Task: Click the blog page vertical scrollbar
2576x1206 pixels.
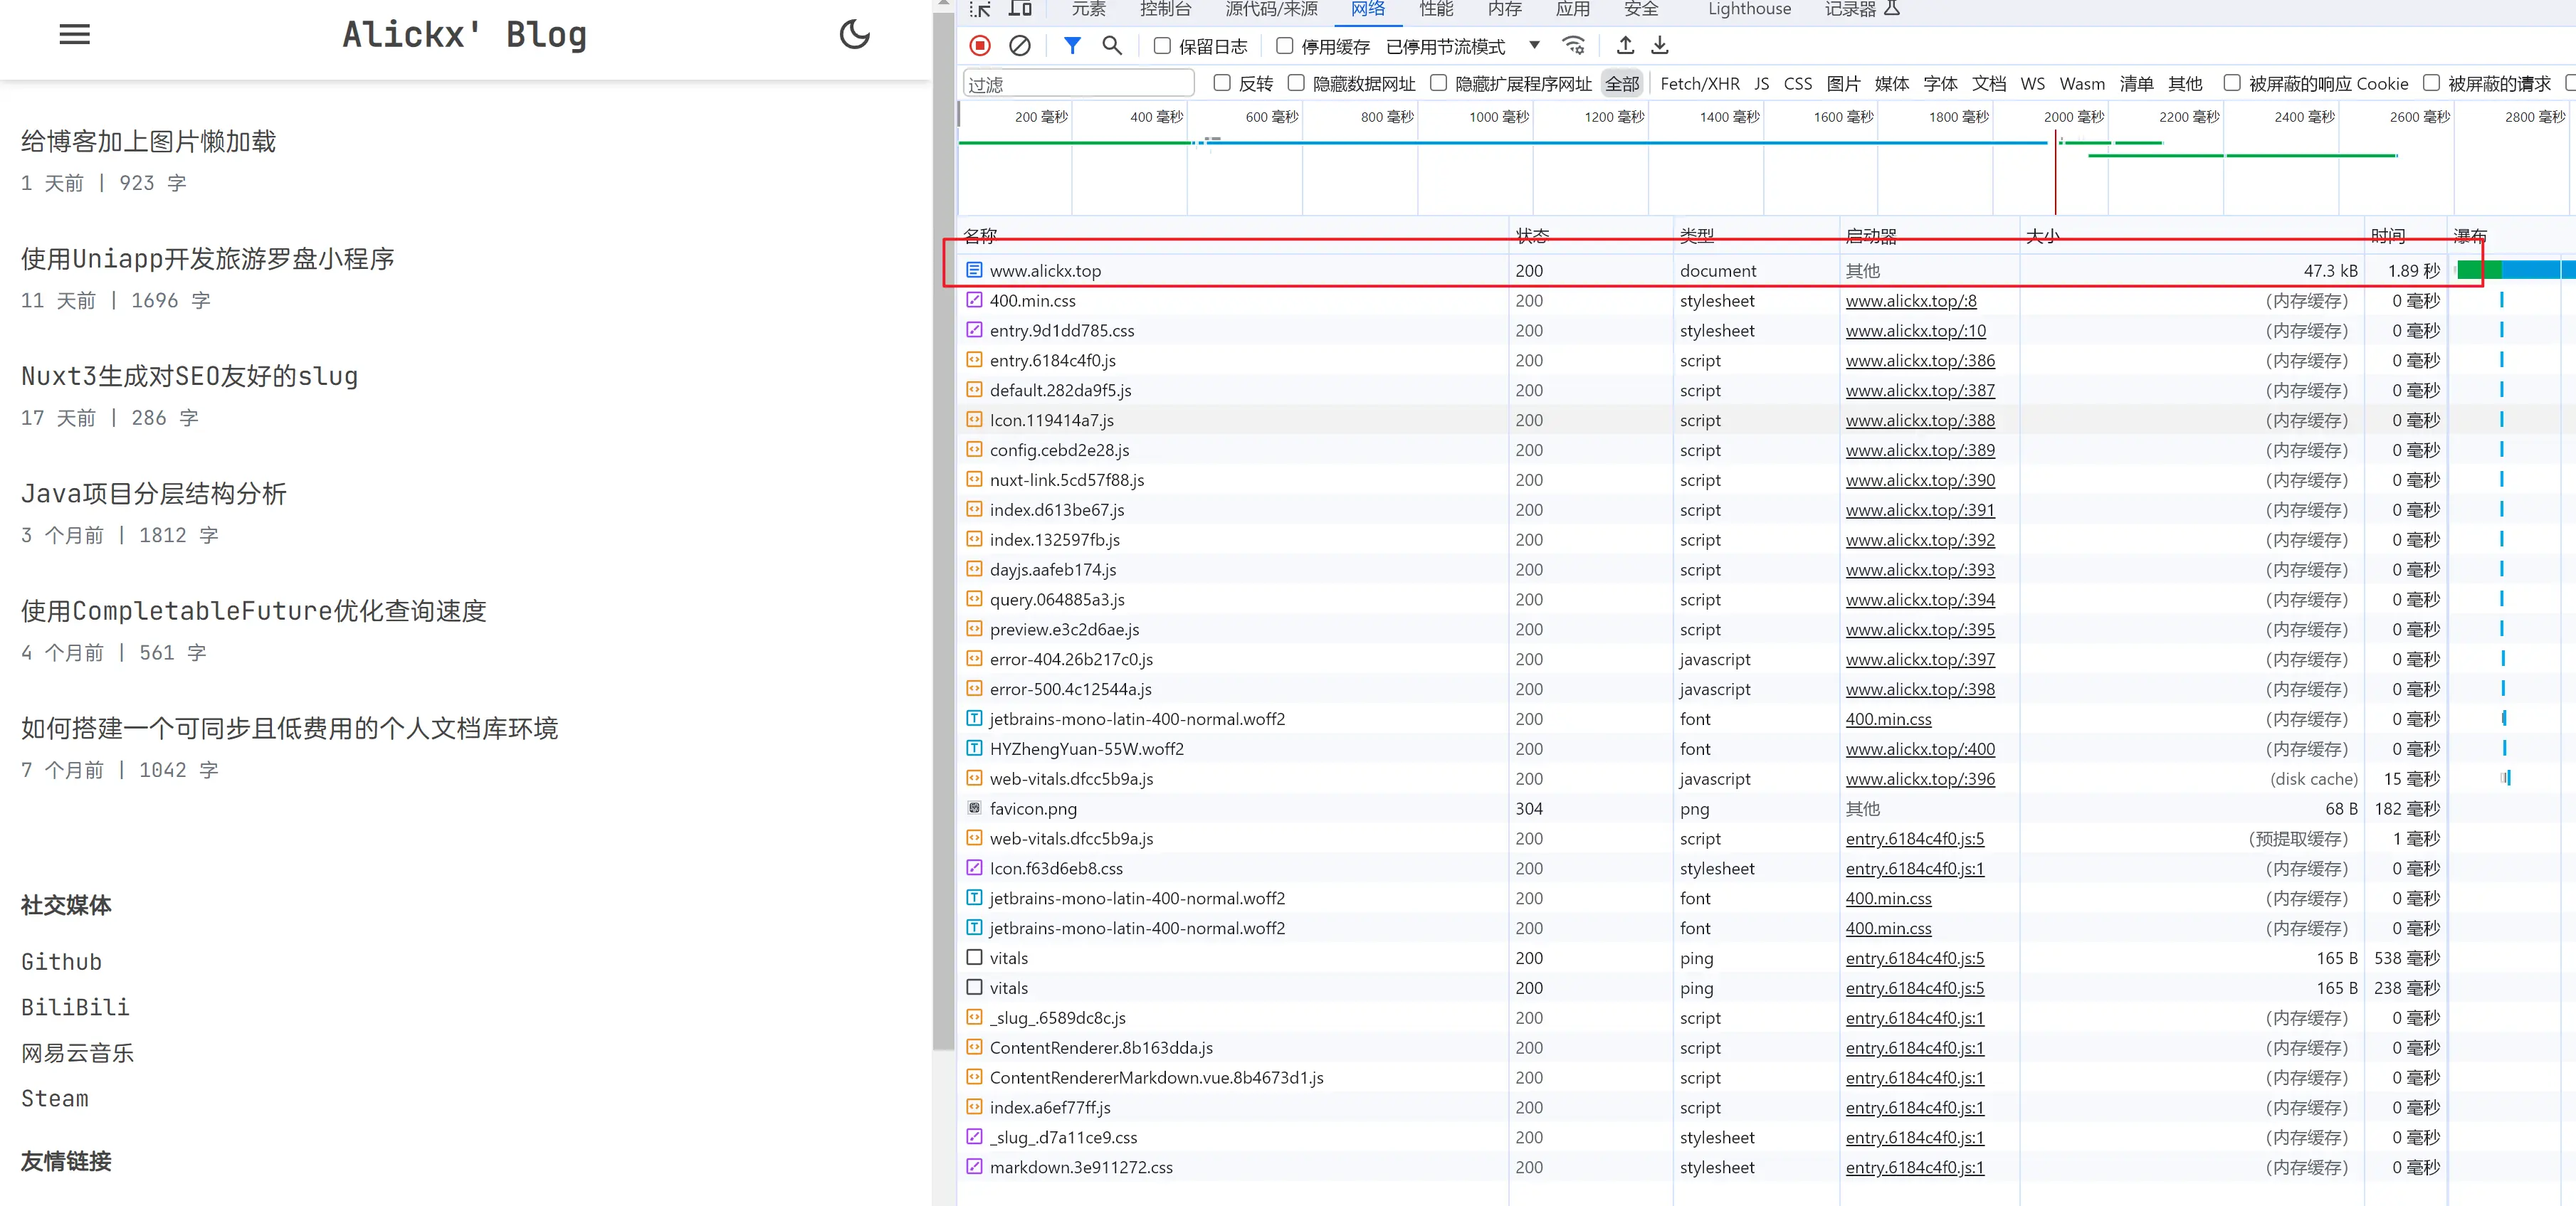Action: pos(942,530)
